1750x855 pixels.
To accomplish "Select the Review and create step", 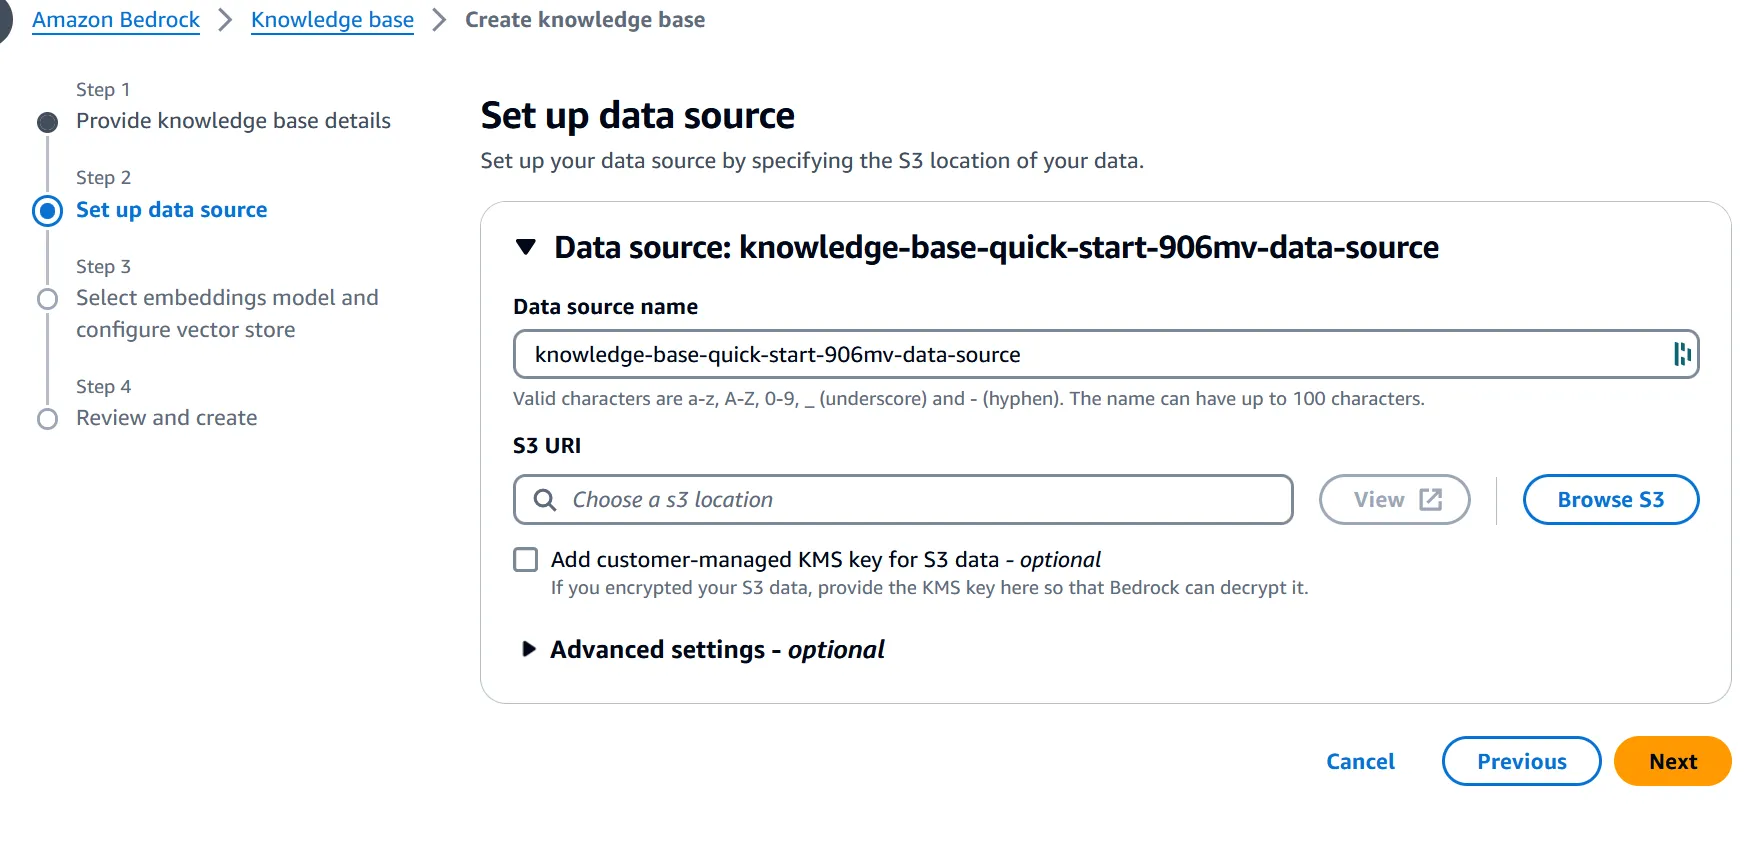I will click(x=166, y=418).
